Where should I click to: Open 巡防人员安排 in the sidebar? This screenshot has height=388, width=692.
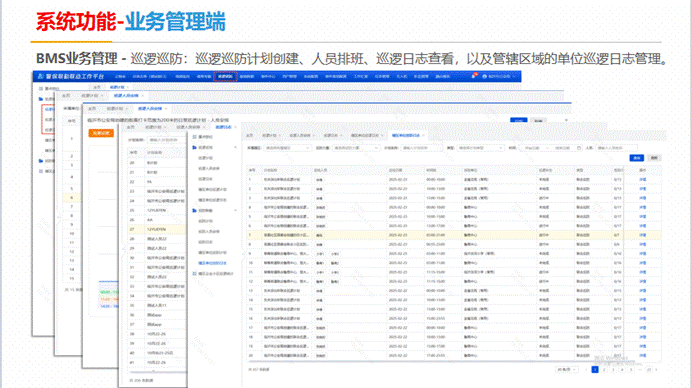pyautogui.click(x=209, y=232)
